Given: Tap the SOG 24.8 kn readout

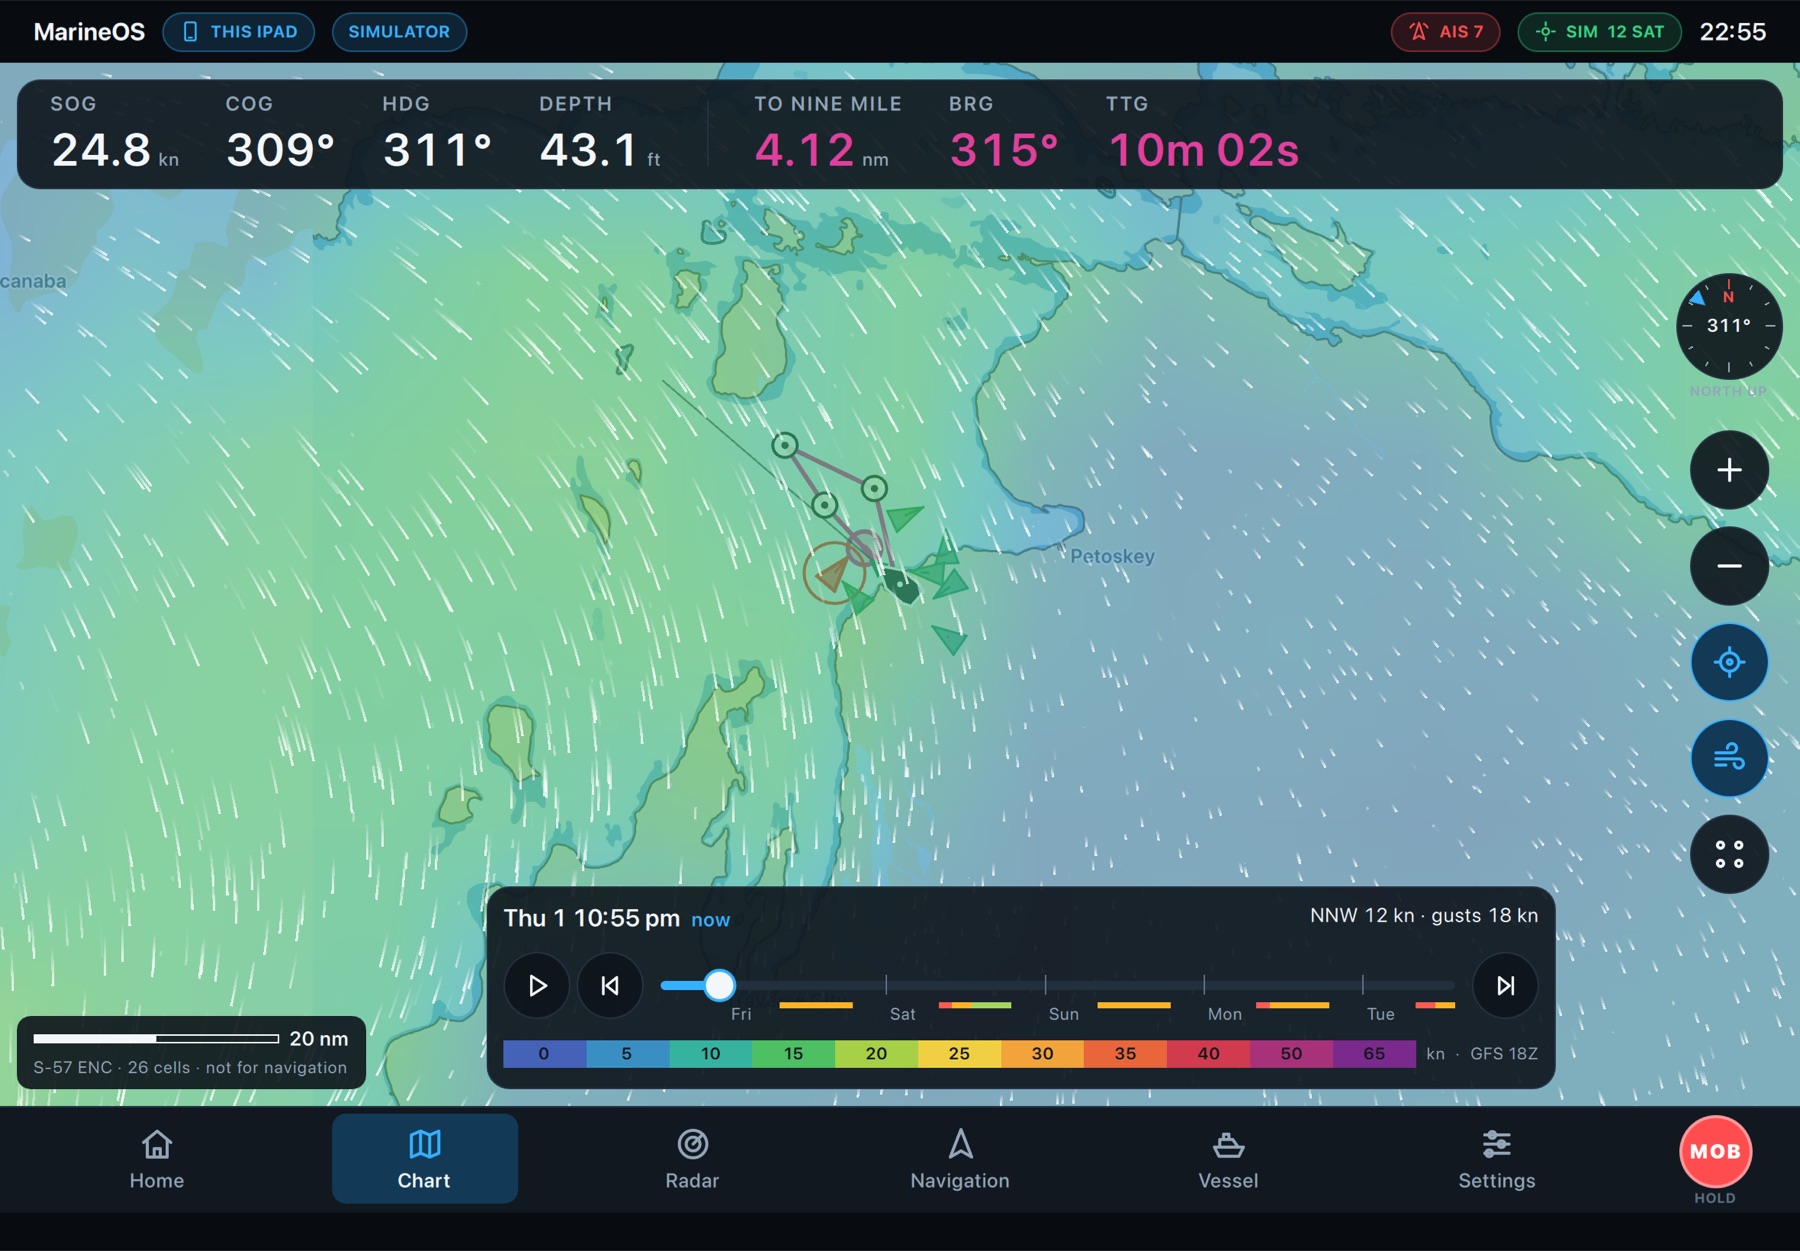Looking at the screenshot, I should 115,134.
